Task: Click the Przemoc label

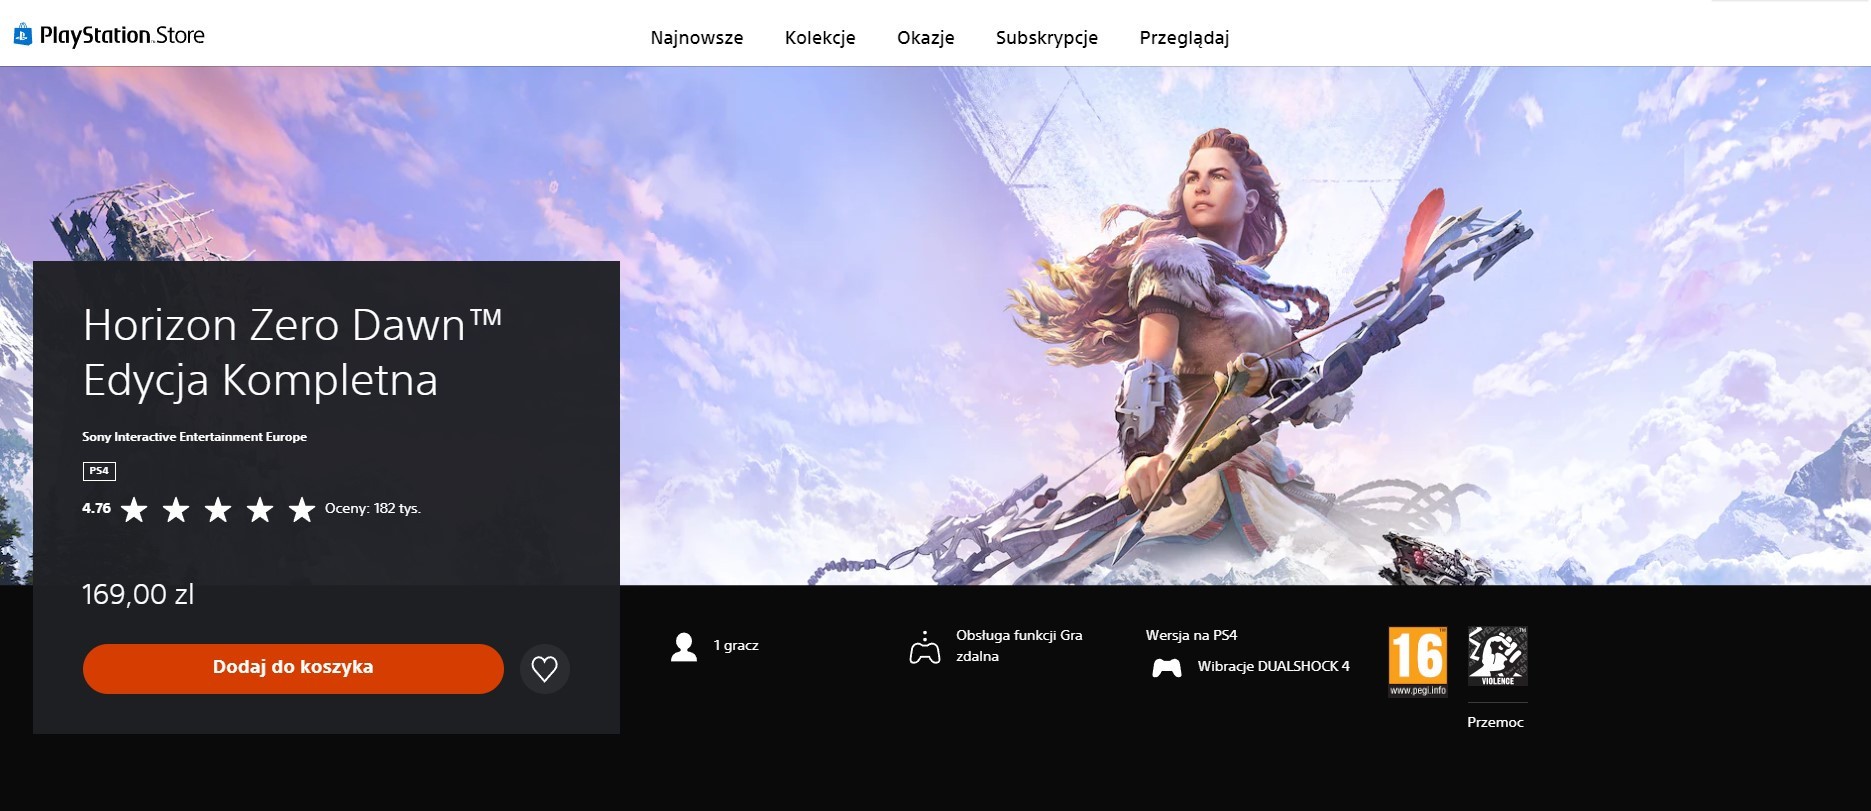Action: (x=1495, y=722)
